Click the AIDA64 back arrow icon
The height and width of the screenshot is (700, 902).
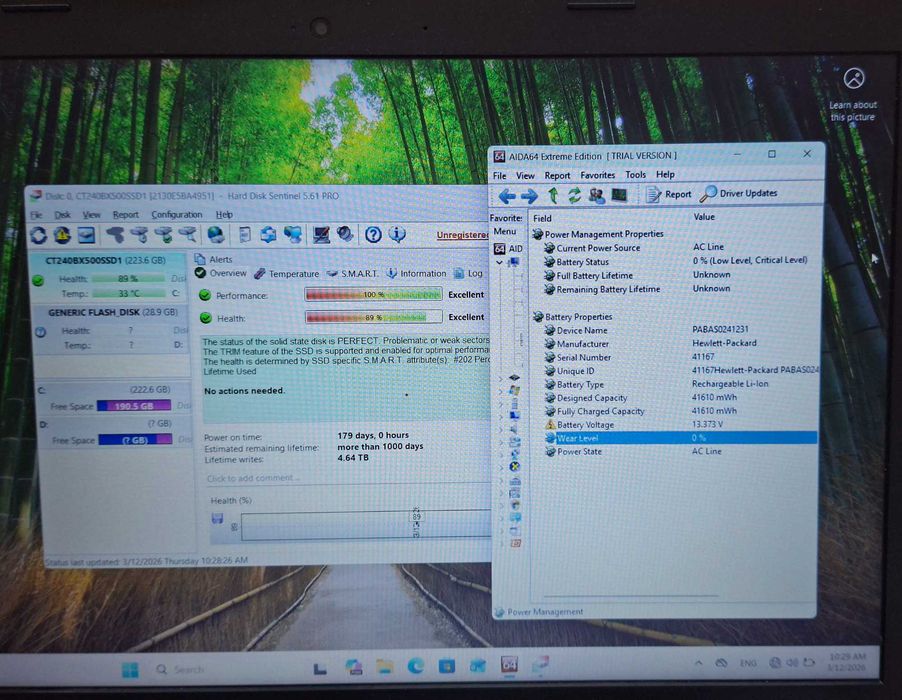[x=507, y=196]
